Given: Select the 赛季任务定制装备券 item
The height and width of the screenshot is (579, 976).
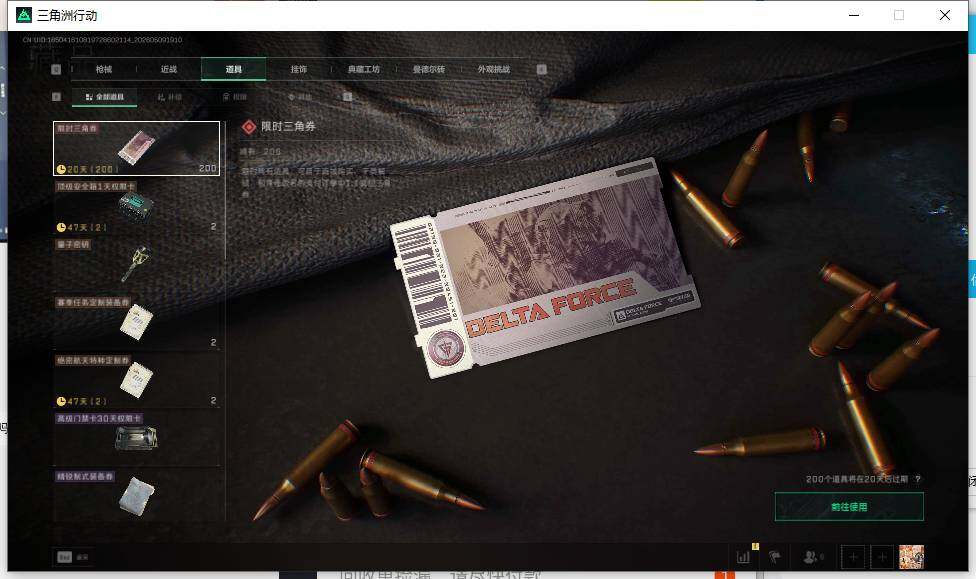Looking at the screenshot, I should [136, 322].
